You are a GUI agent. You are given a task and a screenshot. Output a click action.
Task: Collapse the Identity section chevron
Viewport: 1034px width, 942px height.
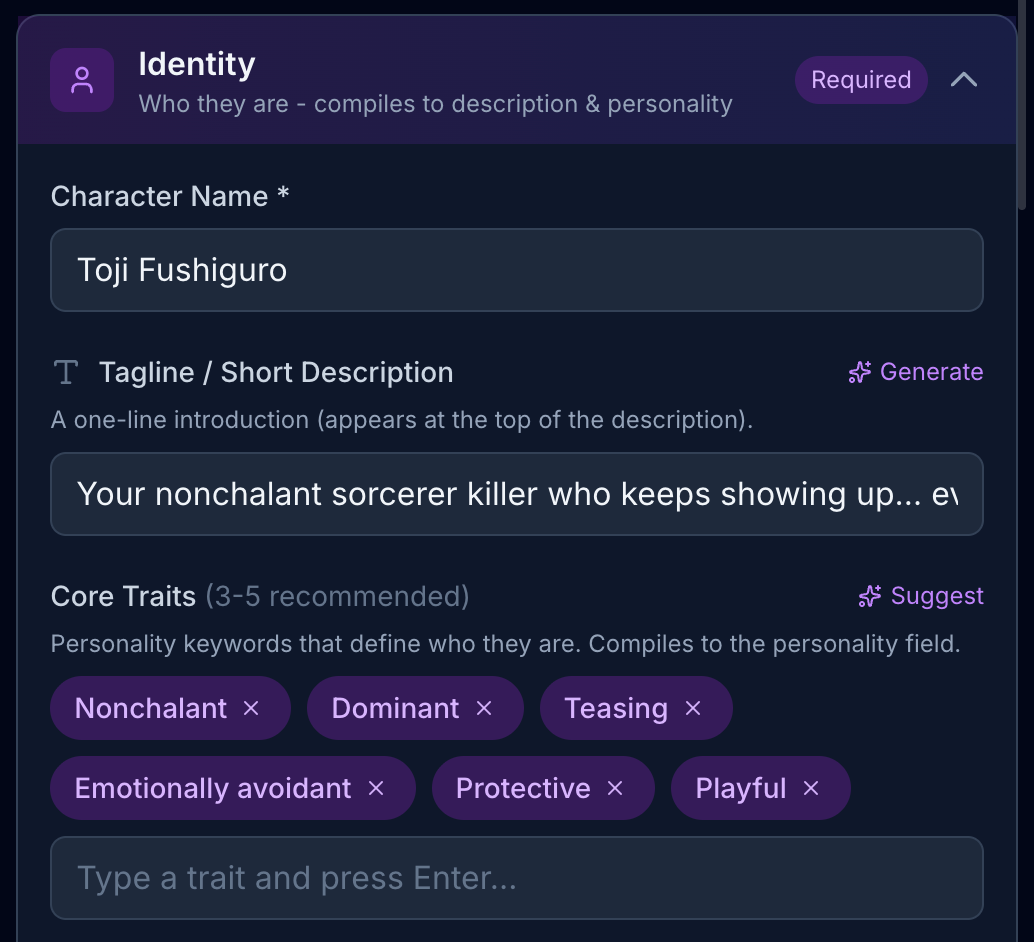coord(964,80)
